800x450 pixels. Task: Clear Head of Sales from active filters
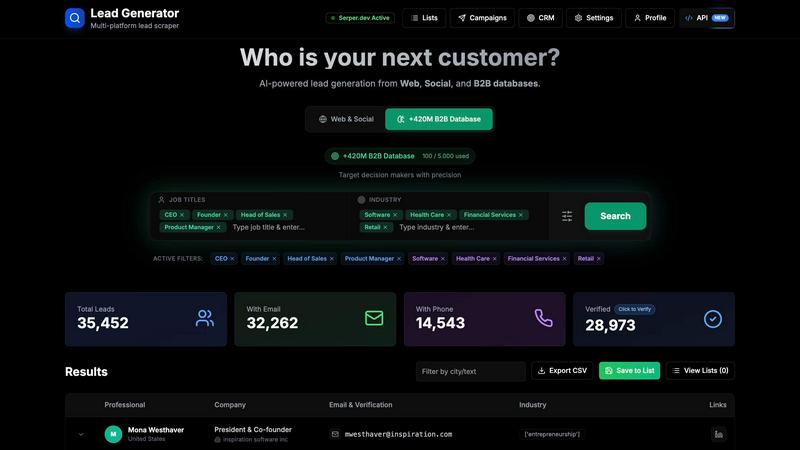coord(332,259)
